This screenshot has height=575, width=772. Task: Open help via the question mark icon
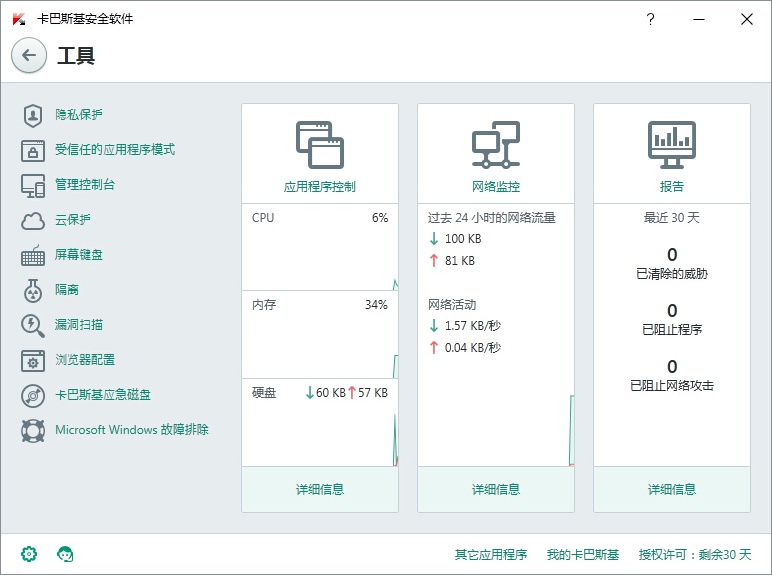click(x=650, y=19)
